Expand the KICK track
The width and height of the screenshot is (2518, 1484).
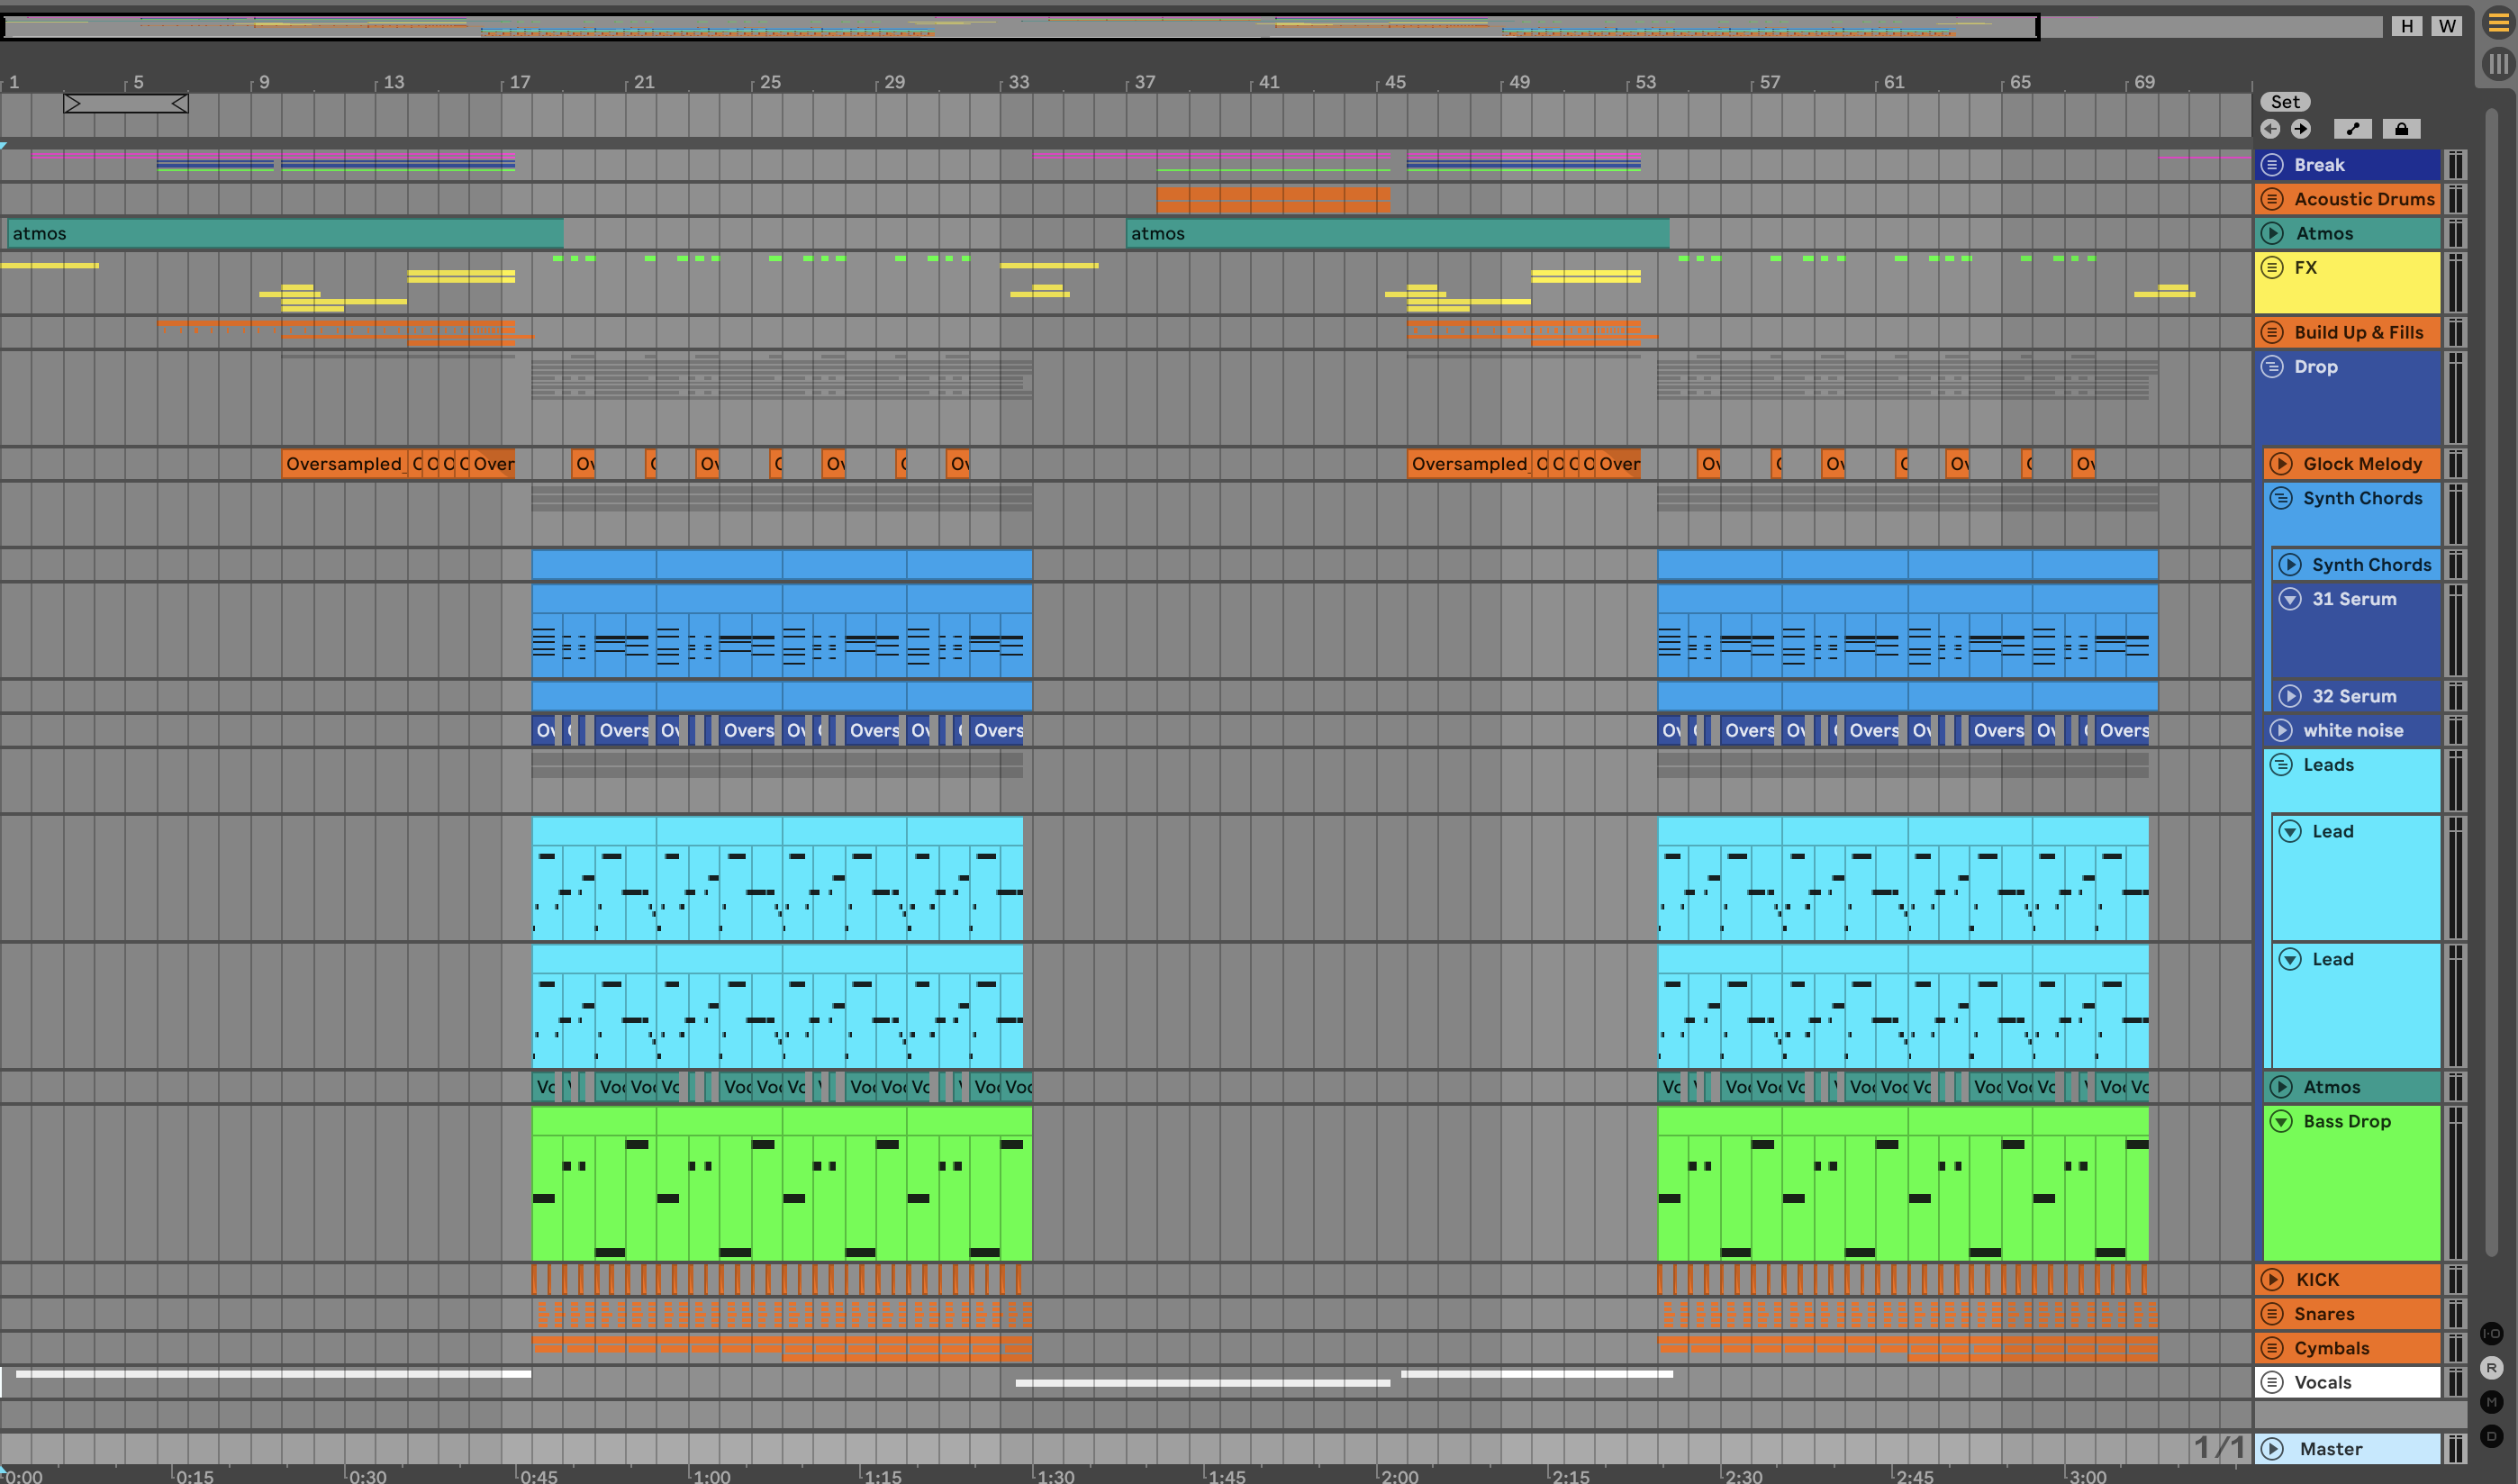point(2272,1279)
